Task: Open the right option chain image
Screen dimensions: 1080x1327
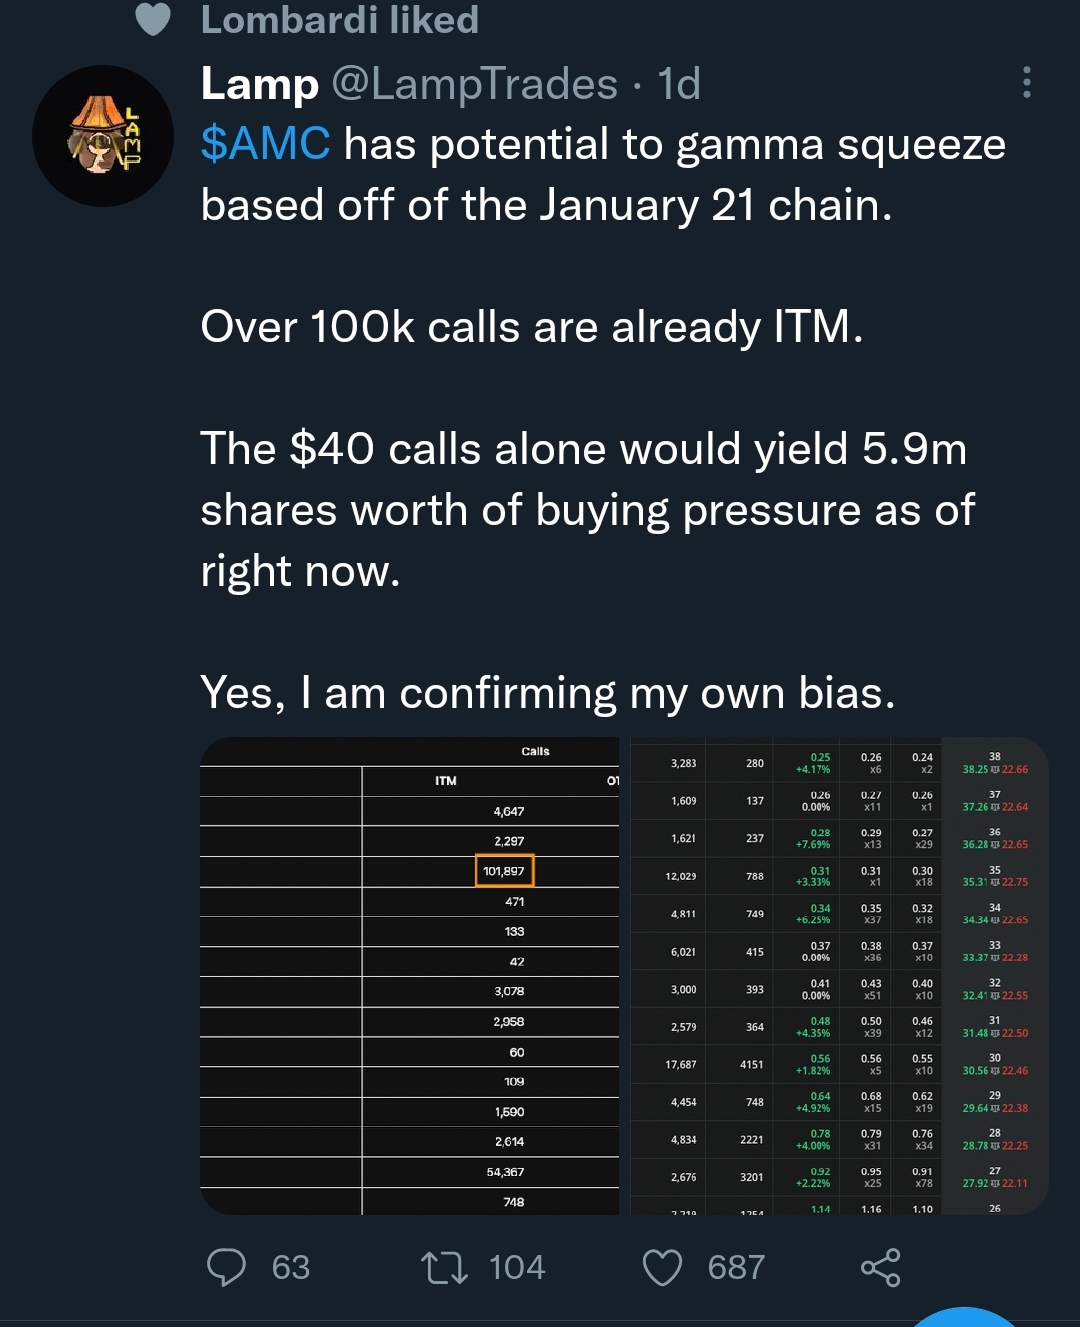Action: (839, 976)
